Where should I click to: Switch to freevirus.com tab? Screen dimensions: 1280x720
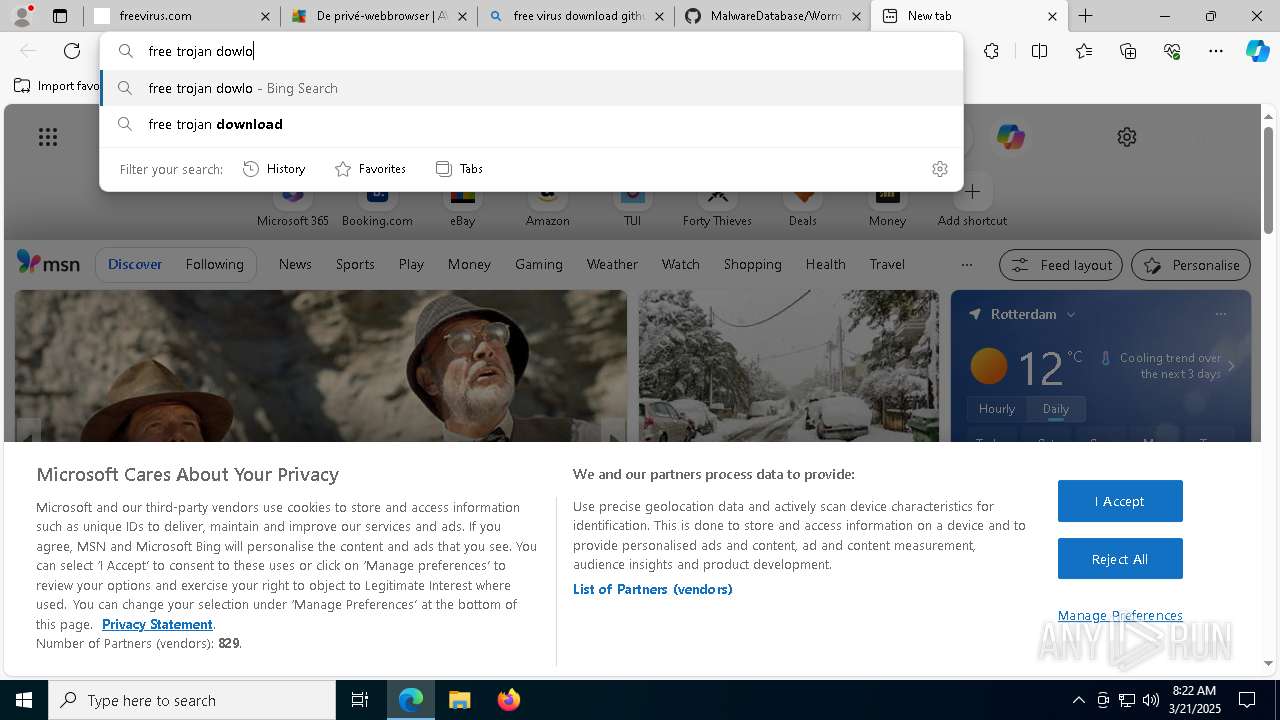[x=182, y=16]
